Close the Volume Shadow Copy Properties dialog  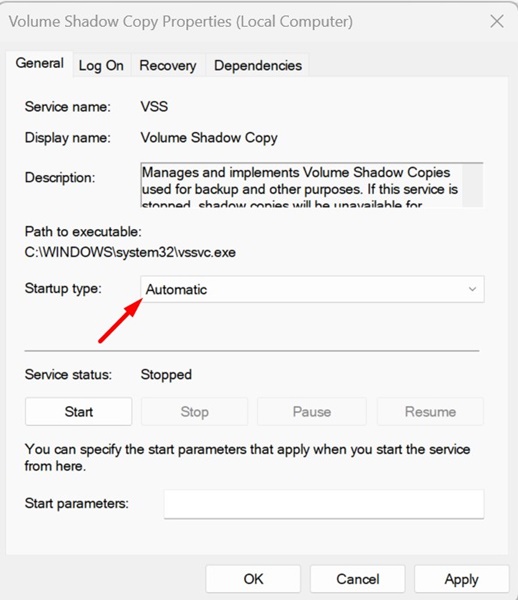coord(497,21)
